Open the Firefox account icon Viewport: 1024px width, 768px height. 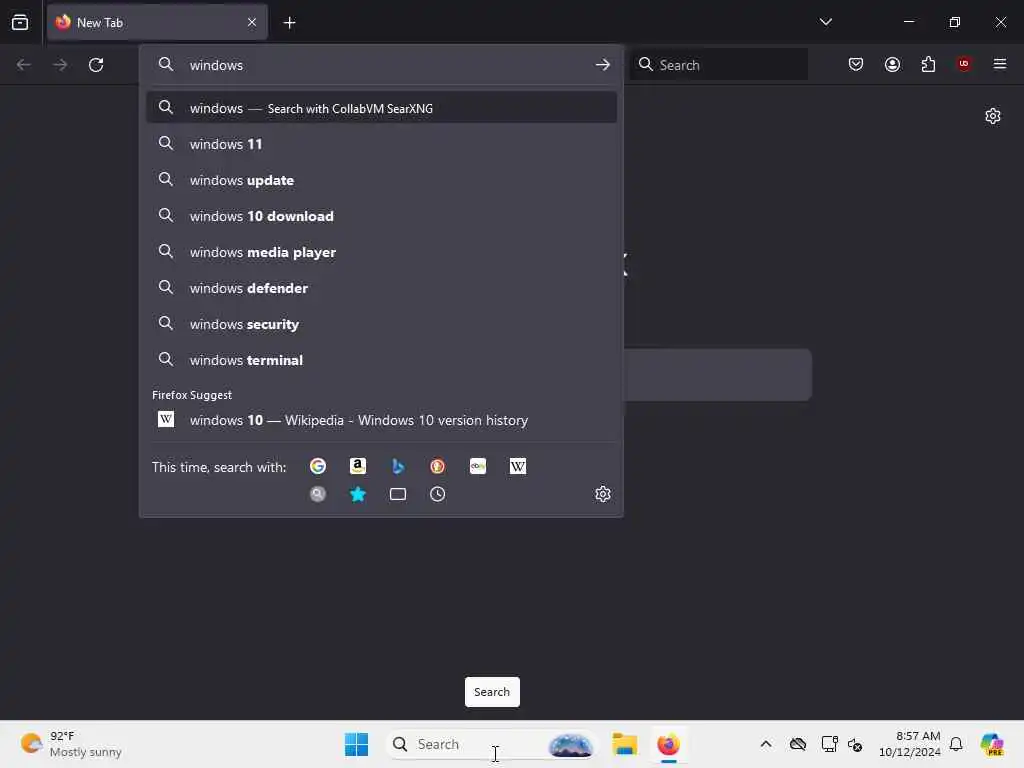tap(892, 64)
